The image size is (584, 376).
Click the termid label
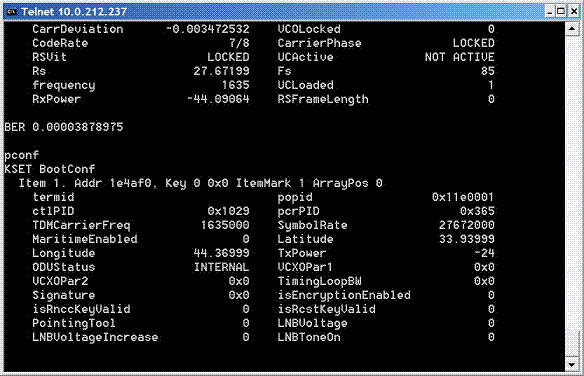pos(53,197)
